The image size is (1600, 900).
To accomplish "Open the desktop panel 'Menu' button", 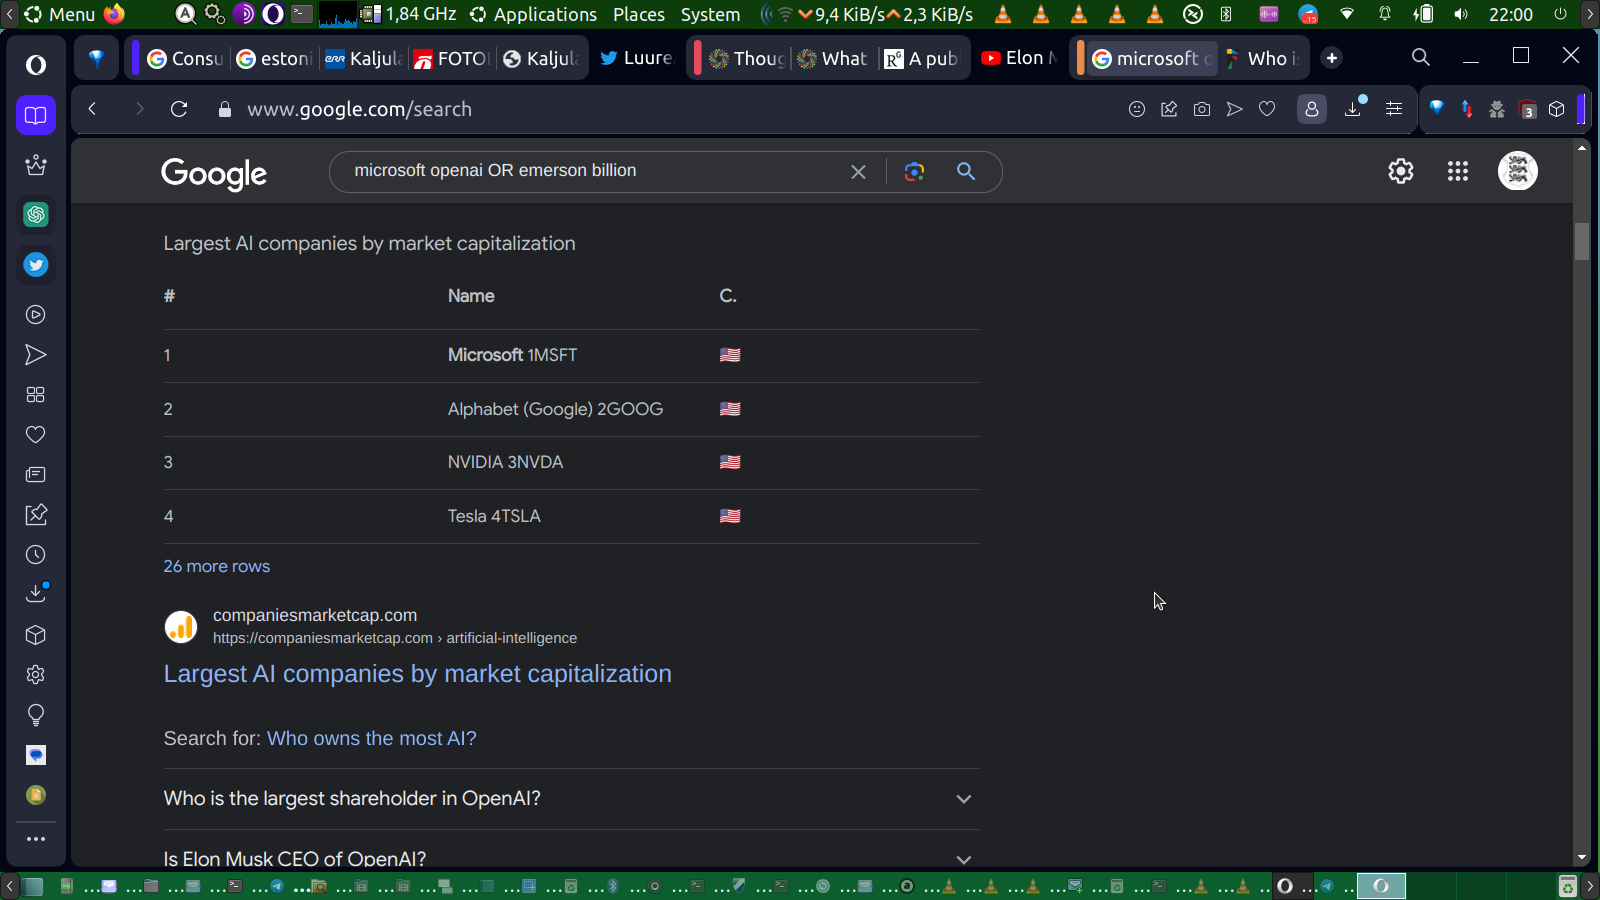I will point(60,14).
